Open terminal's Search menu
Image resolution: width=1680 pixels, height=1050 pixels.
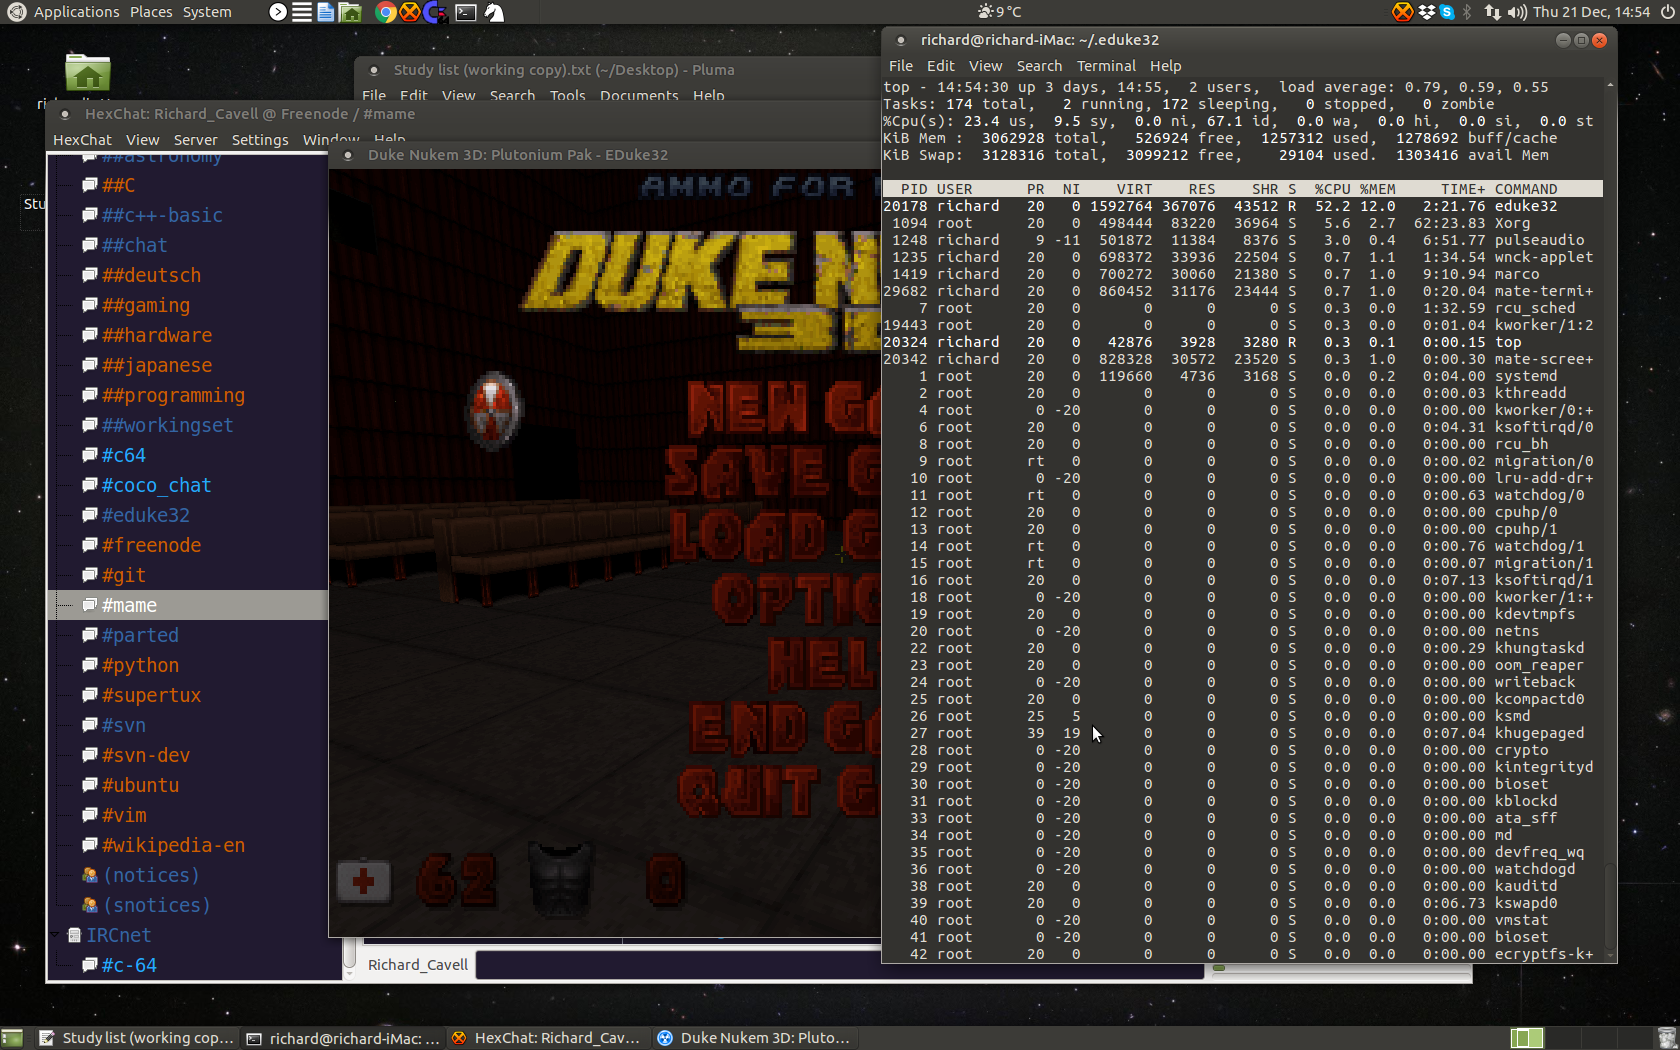(1039, 66)
